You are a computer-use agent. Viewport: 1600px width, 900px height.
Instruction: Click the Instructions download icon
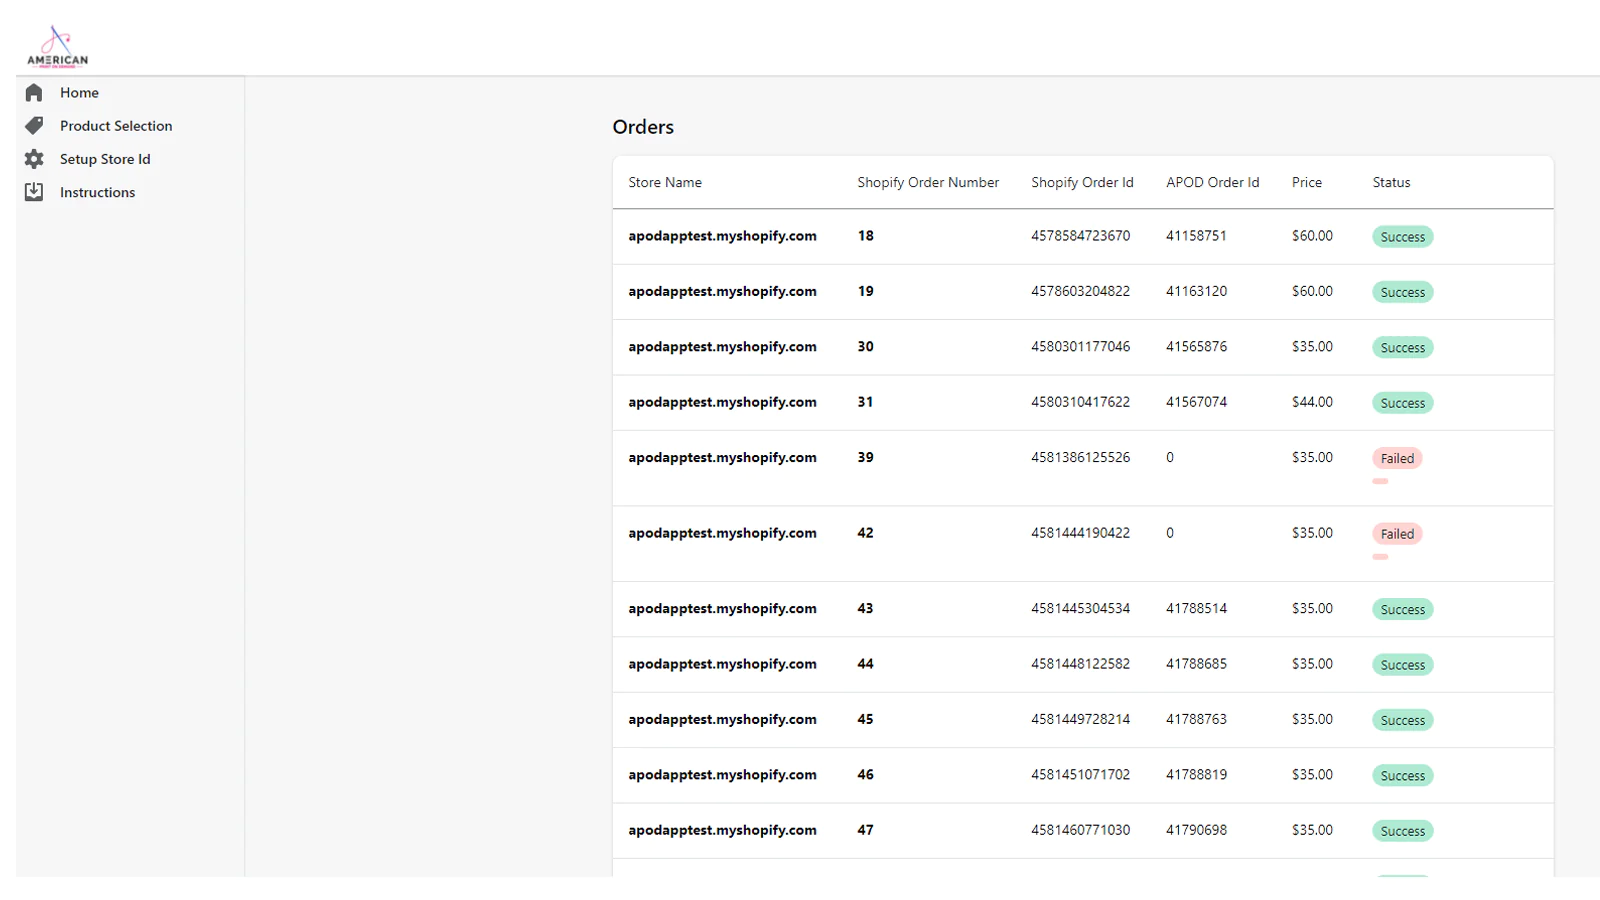(34, 192)
